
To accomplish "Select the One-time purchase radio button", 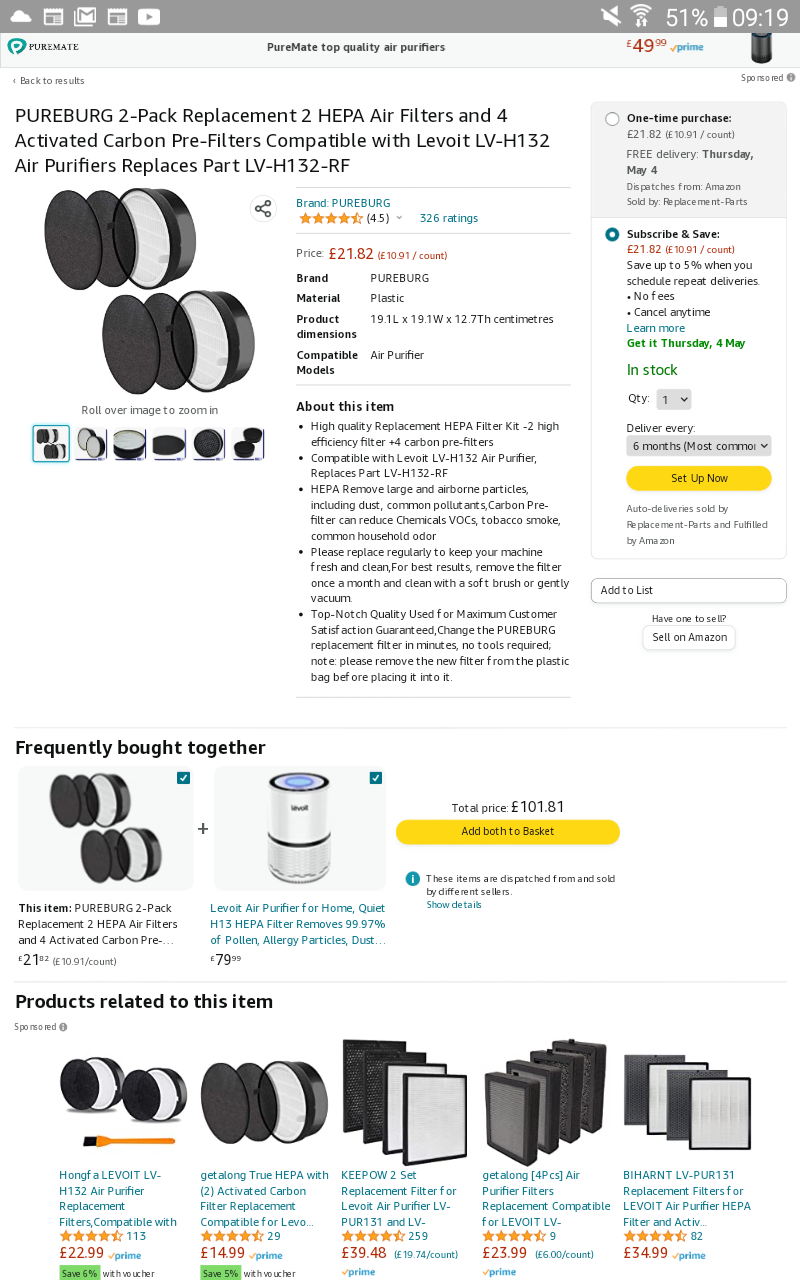I will pyautogui.click(x=612, y=119).
